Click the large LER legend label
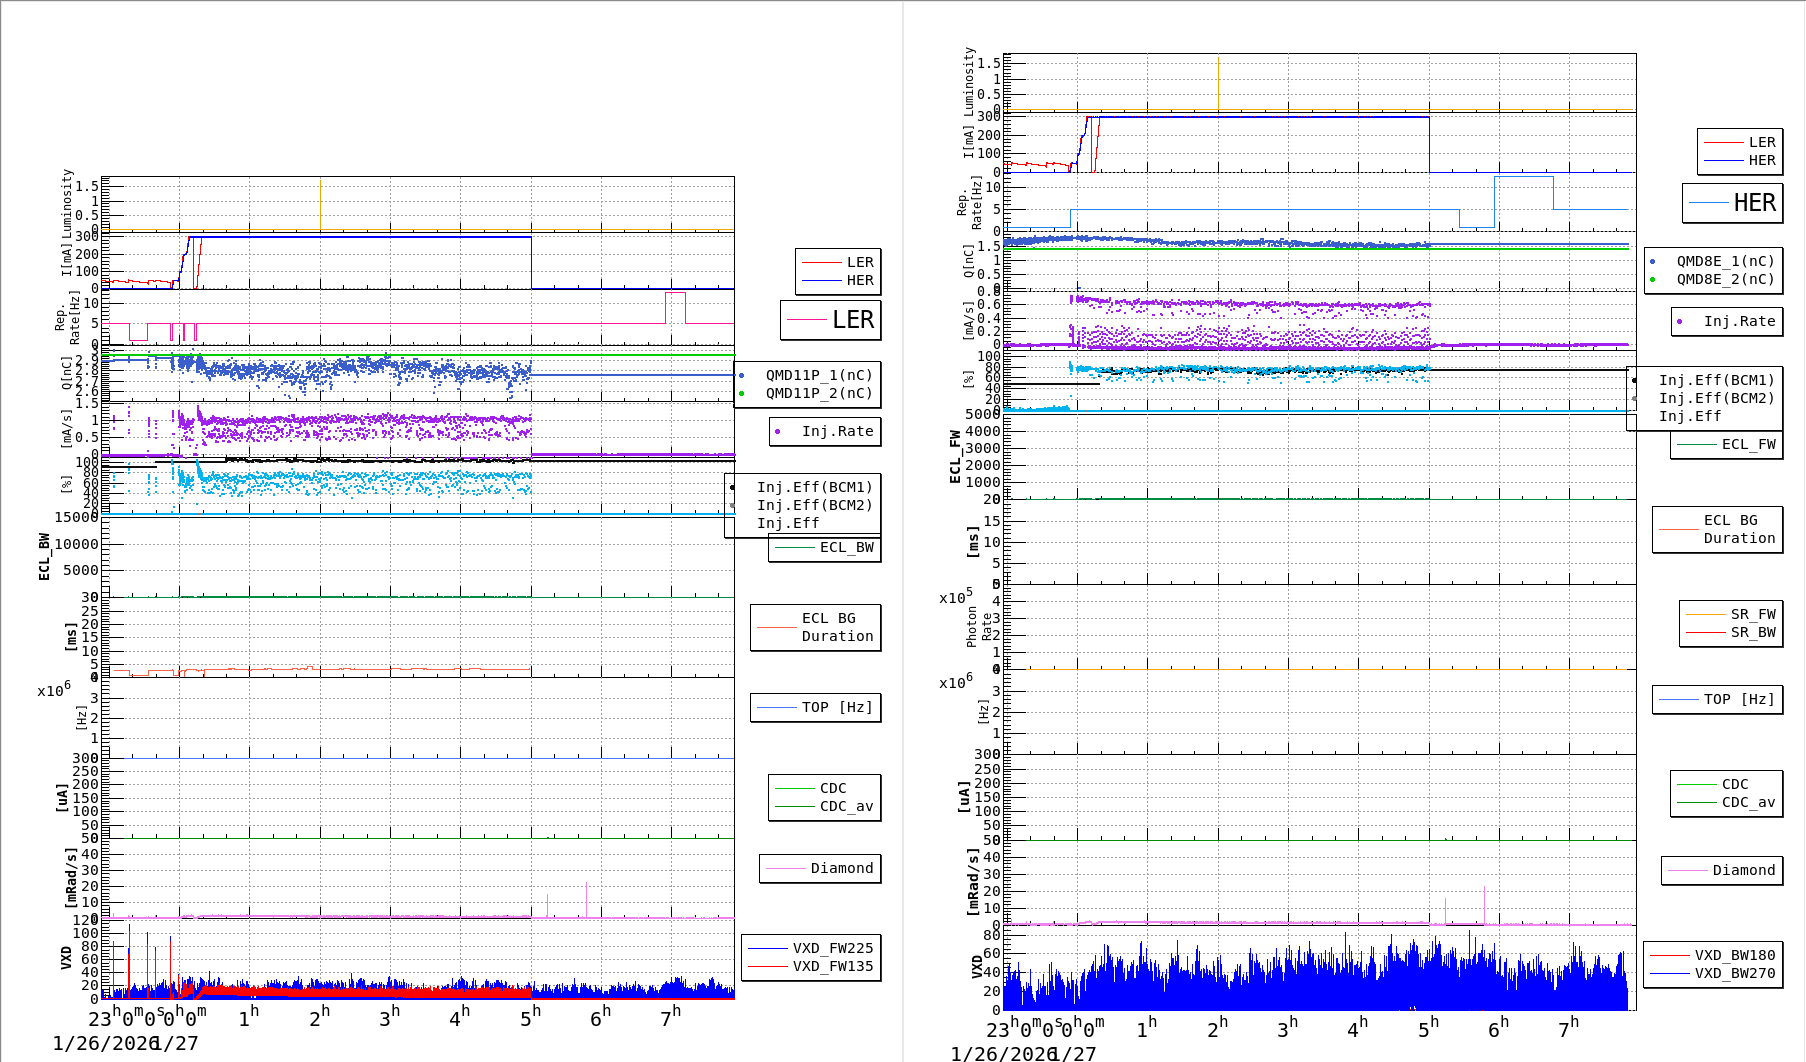This screenshot has width=1806, height=1062. [852, 320]
